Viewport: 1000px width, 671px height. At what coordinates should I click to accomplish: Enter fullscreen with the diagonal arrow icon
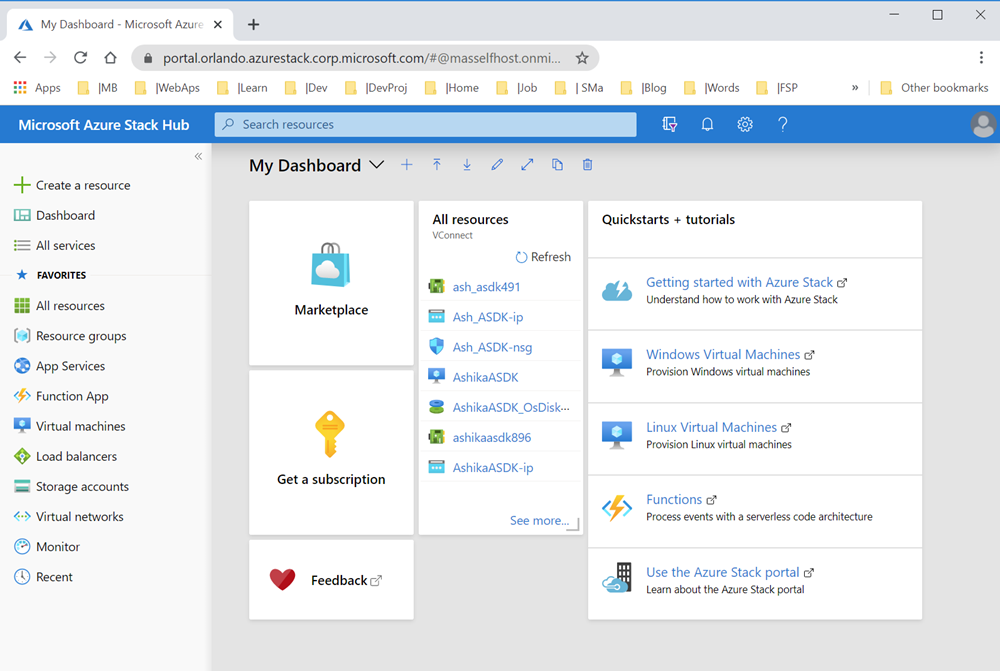click(x=527, y=164)
